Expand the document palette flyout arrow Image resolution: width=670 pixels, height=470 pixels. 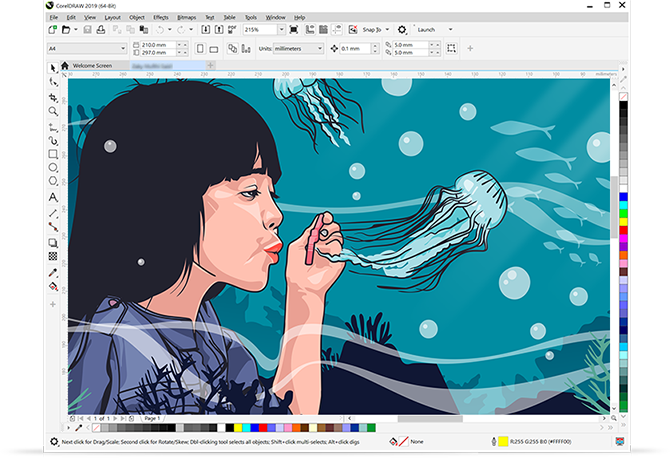click(x=68, y=427)
